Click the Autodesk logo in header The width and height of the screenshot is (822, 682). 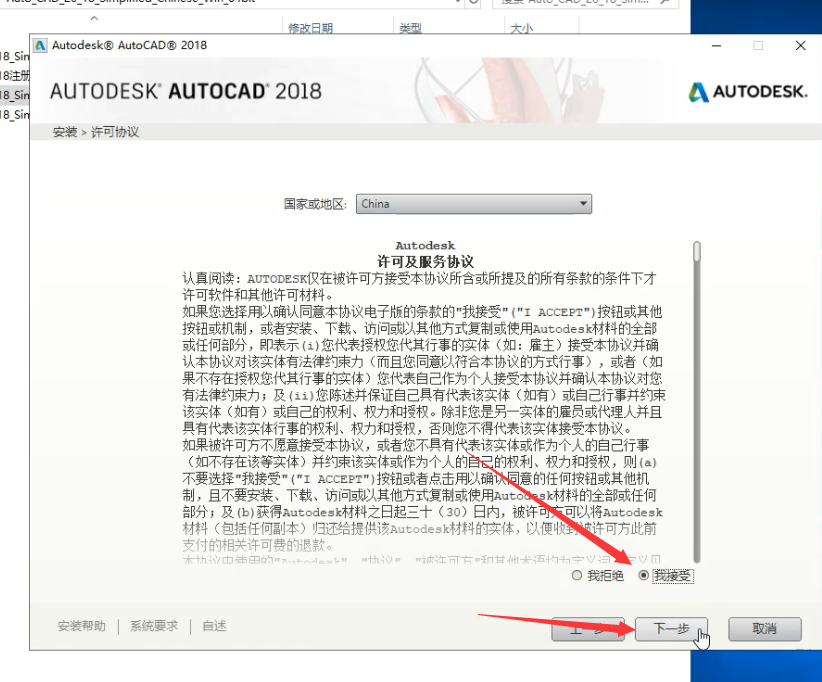pos(748,92)
